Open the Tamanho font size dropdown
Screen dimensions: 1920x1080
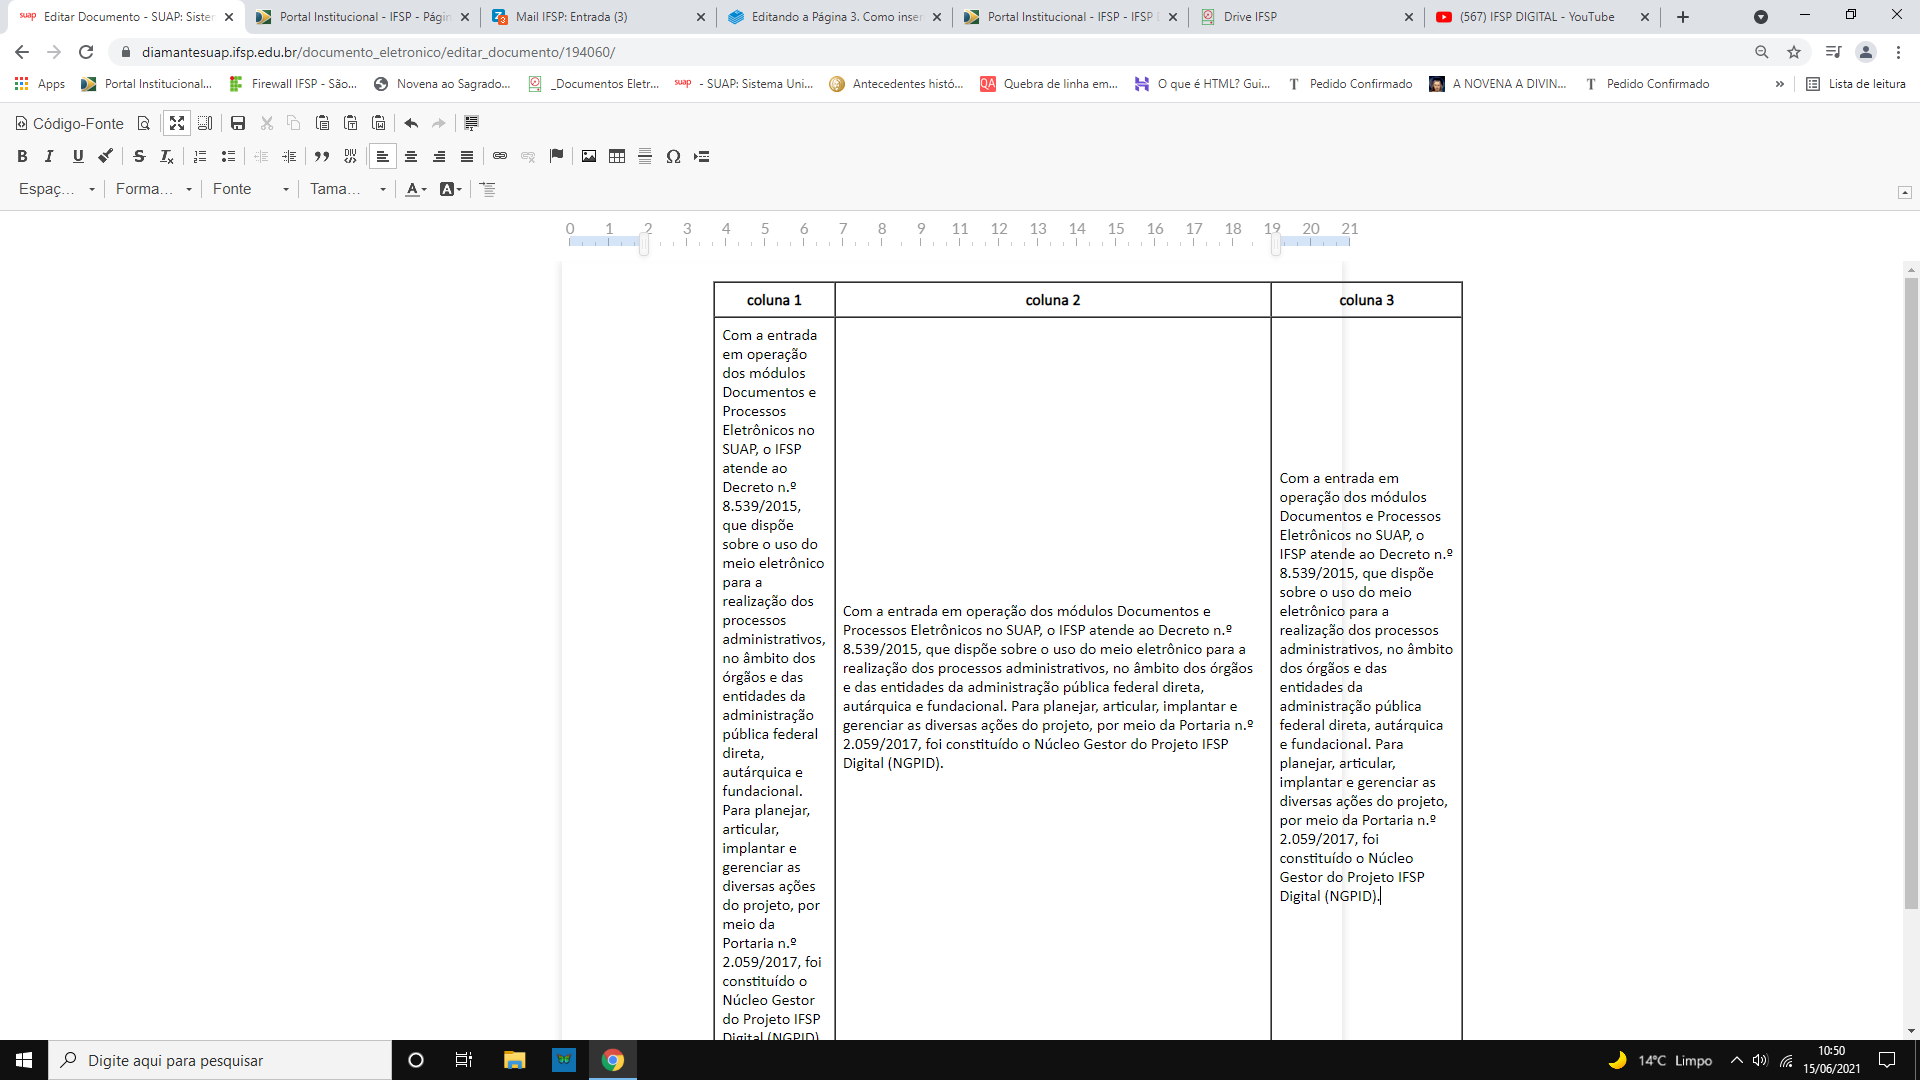click(x=347, y=189)
